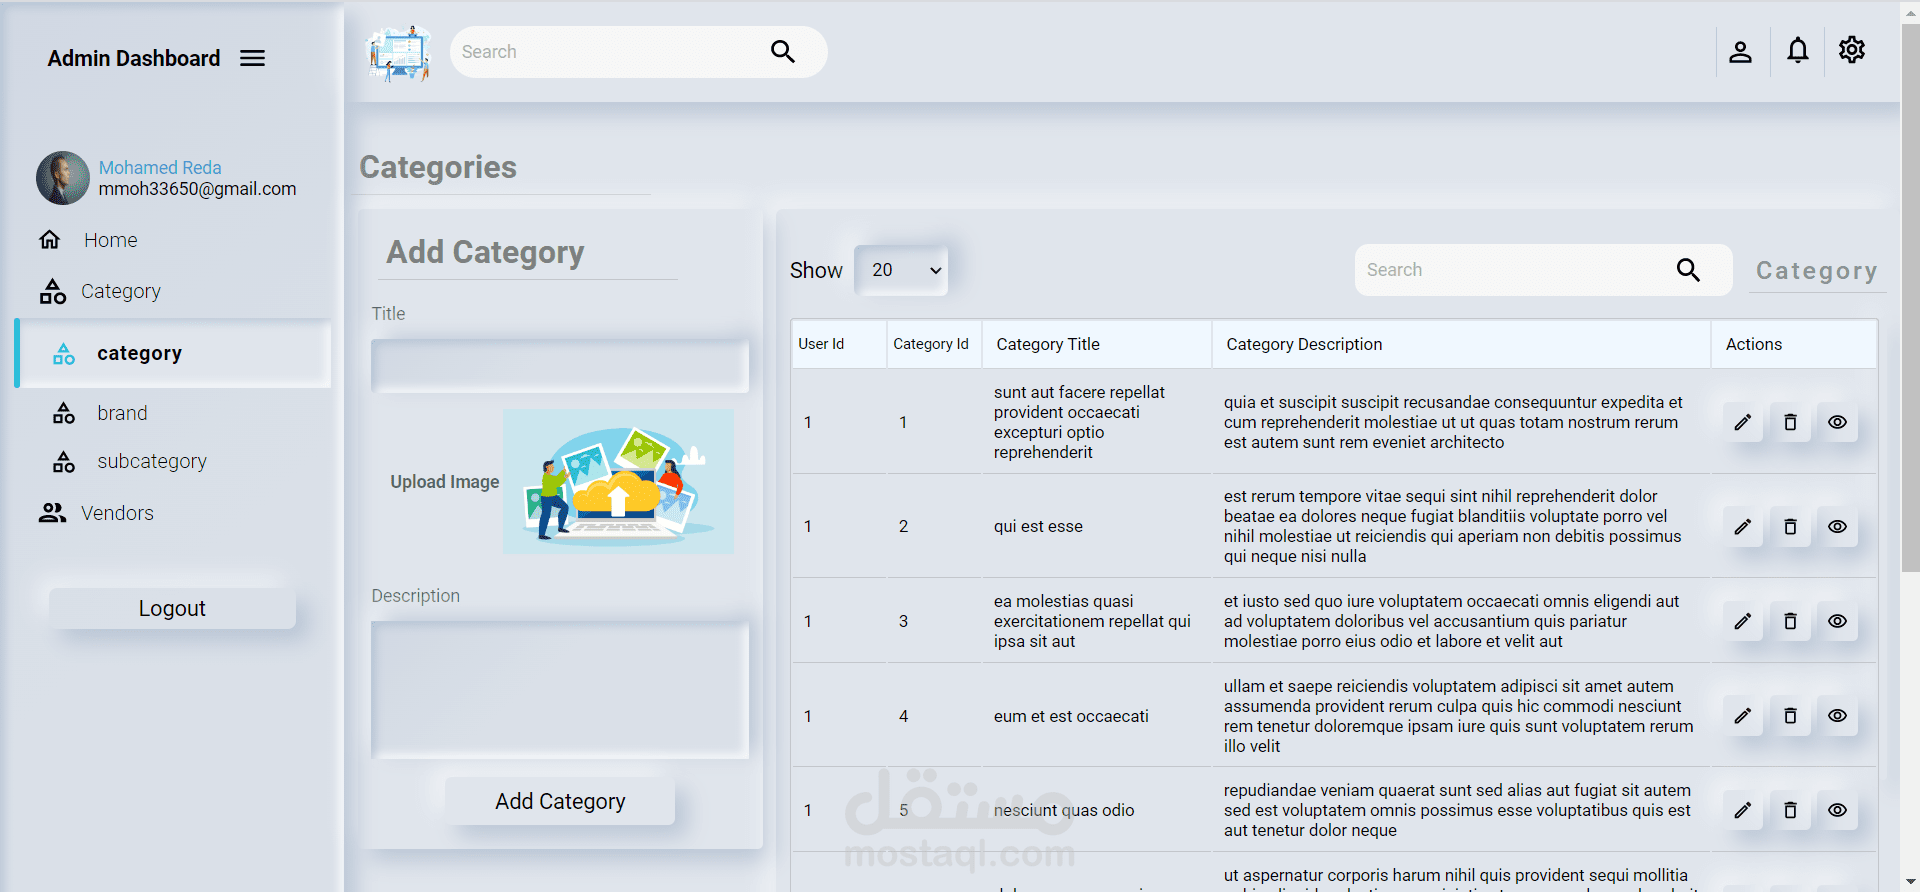
Task: Click the upload image illustration thumbnail
Action: 619,482
